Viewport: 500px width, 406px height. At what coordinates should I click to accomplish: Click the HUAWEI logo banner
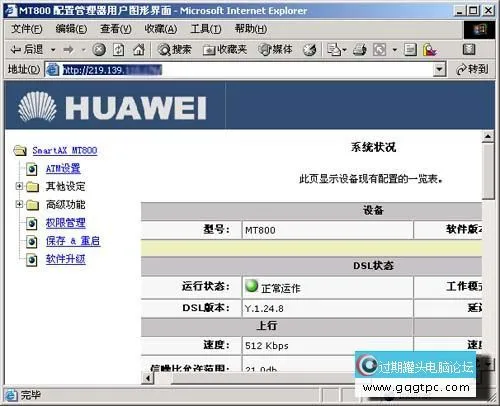tap(112, 107)
